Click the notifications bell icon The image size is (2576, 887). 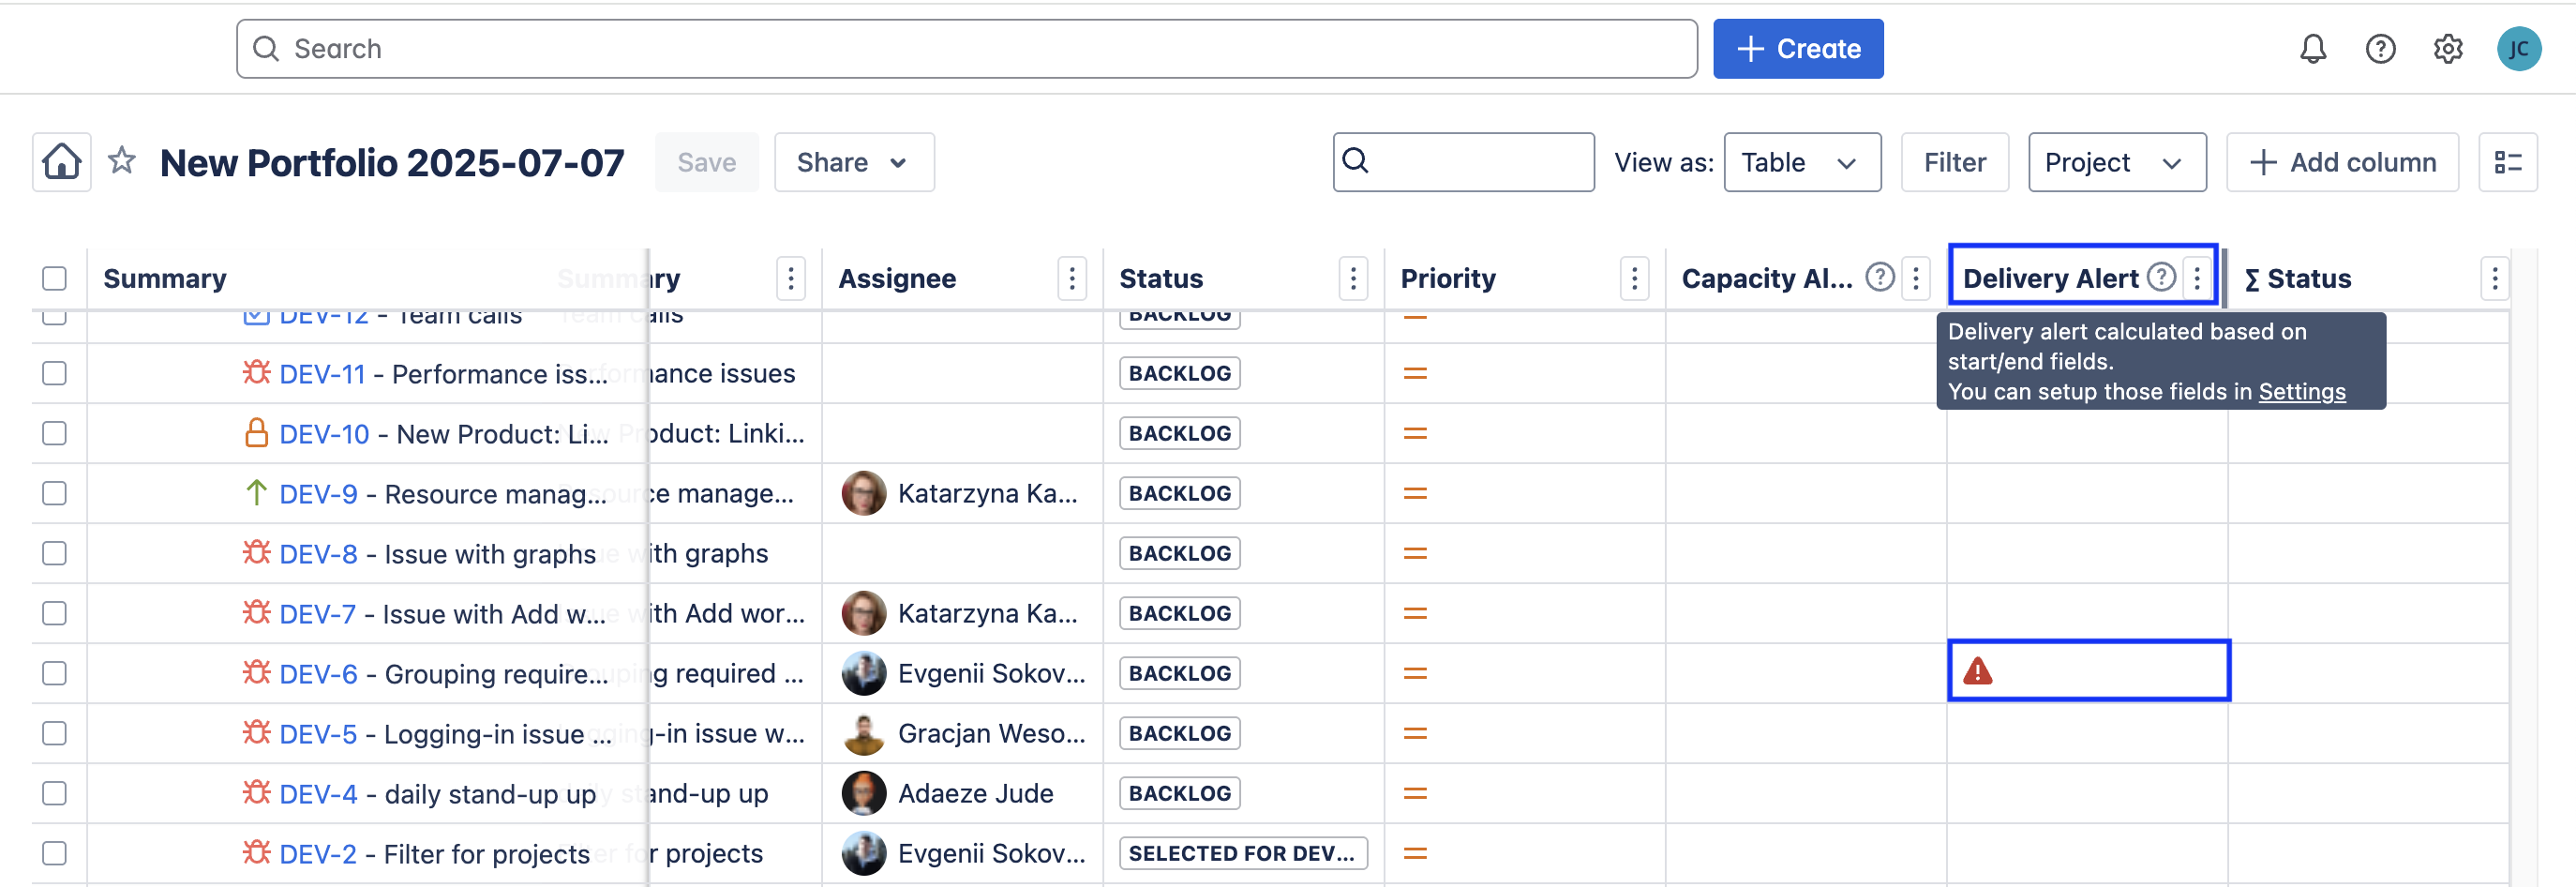tap(2312, 49)
